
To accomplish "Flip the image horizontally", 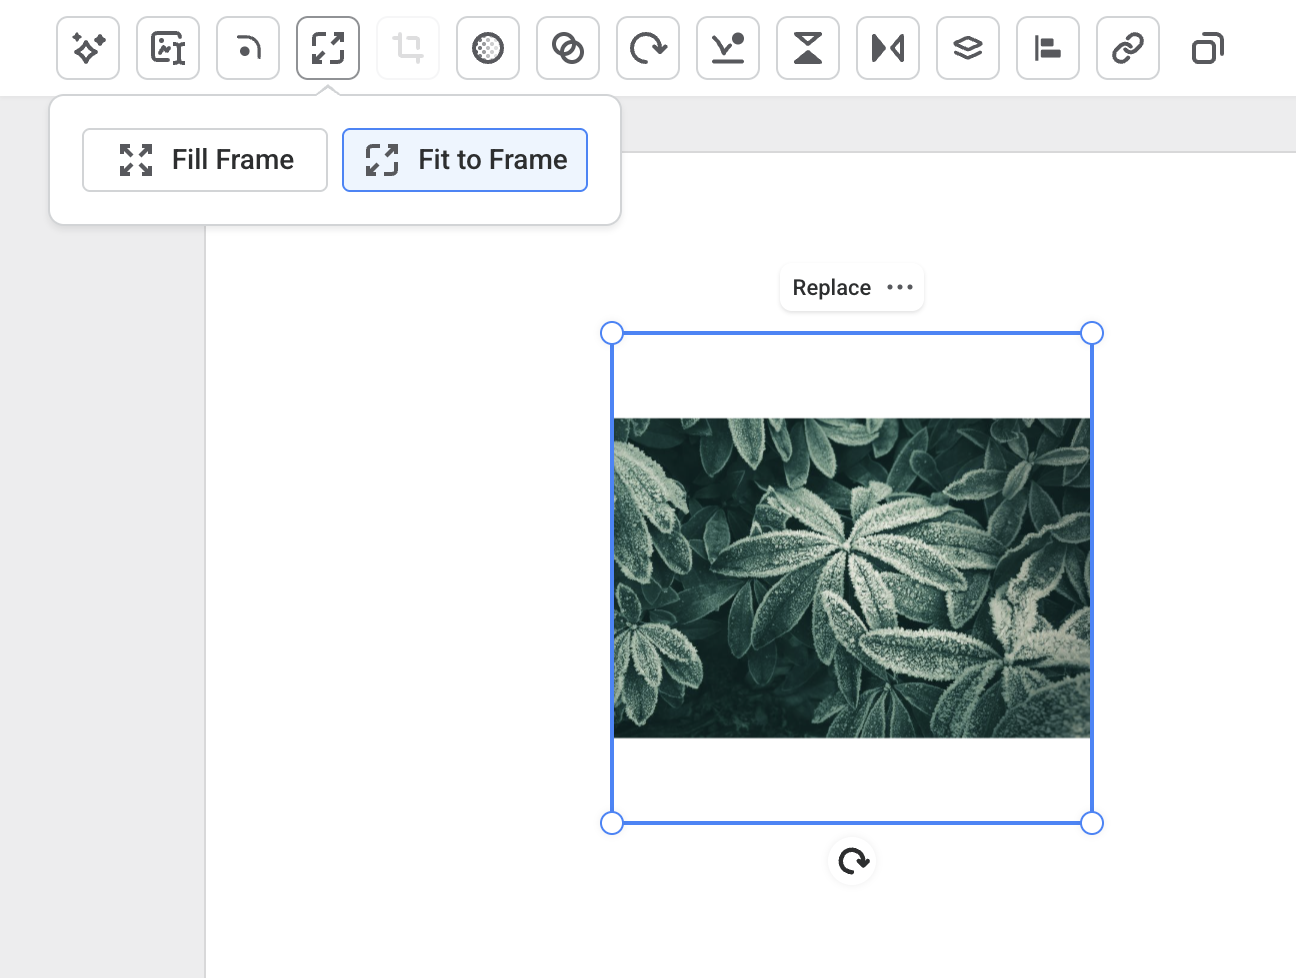I will tap(888, 48).
